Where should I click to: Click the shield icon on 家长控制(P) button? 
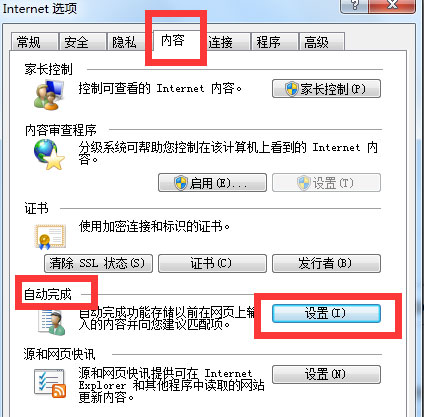pos(292,89)
